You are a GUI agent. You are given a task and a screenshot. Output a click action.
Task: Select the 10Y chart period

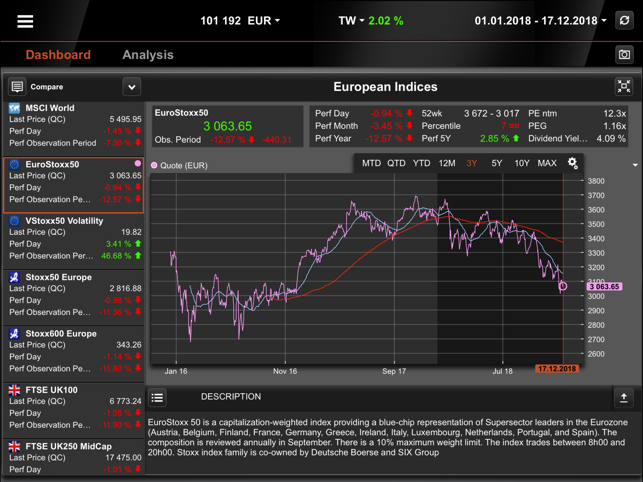[x=522, y=163]
